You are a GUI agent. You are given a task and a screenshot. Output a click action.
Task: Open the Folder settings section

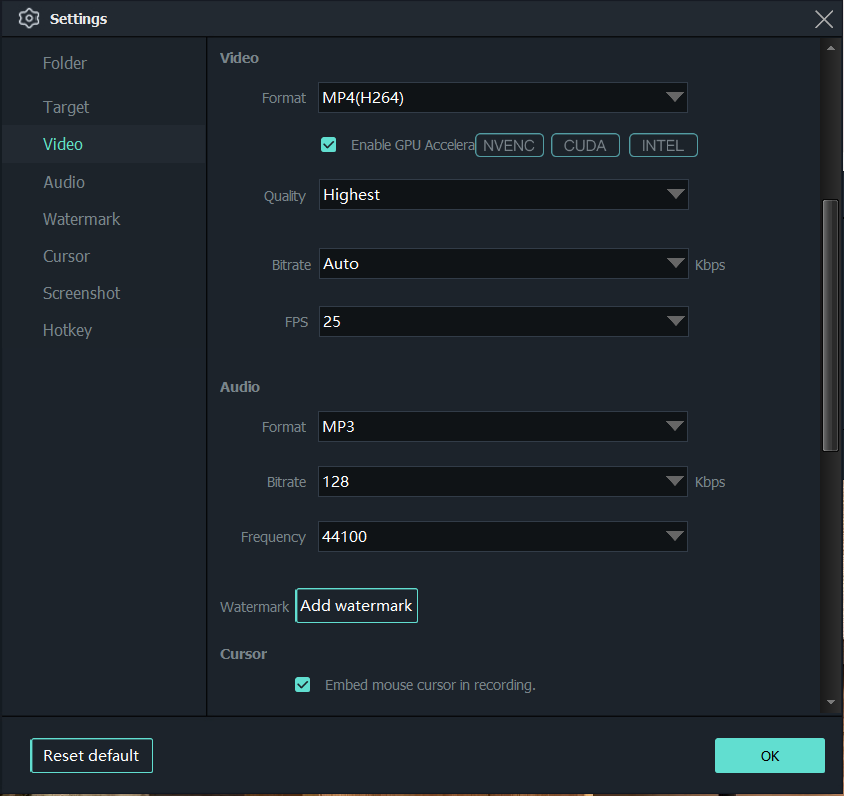tap(65, 64)
